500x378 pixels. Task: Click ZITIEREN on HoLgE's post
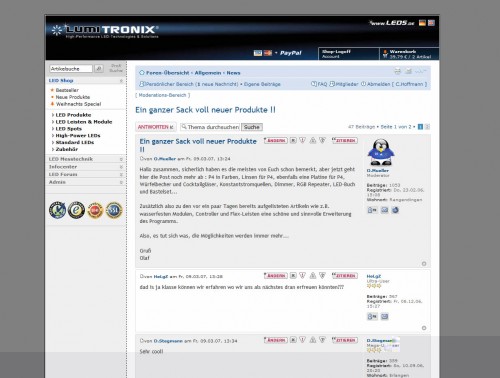[345, 276]
